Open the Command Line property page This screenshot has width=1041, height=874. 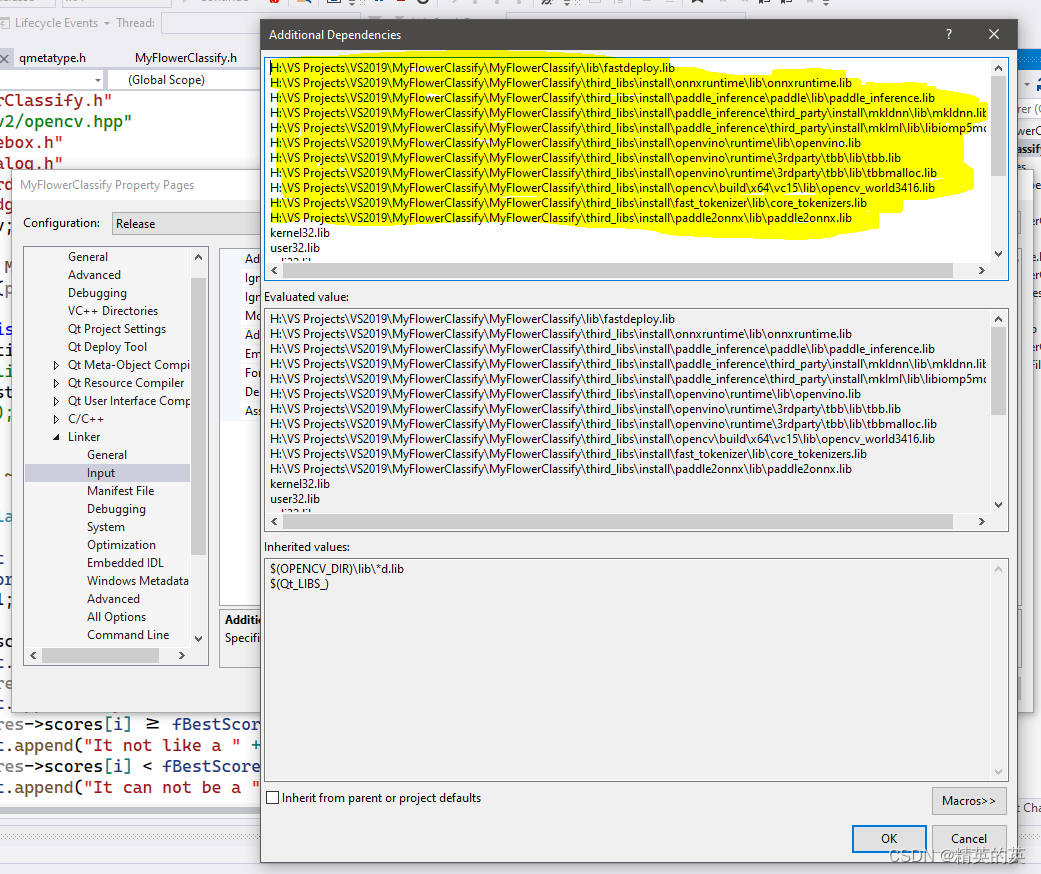click(x=128, y=634)
